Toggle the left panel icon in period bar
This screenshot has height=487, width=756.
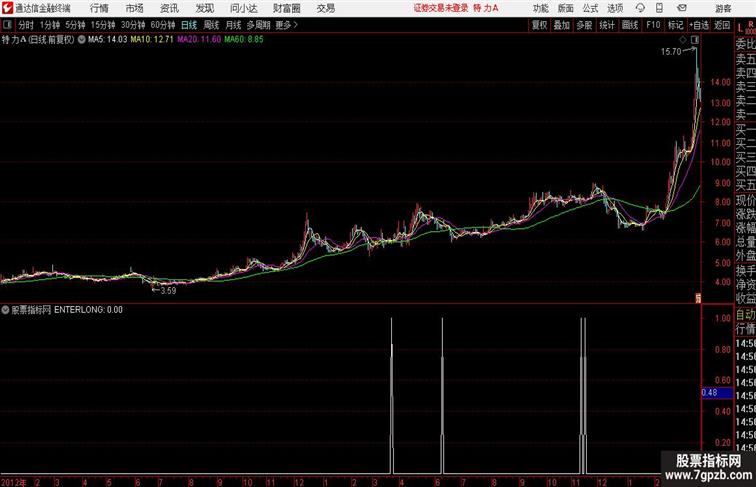(x=7, y=25)
